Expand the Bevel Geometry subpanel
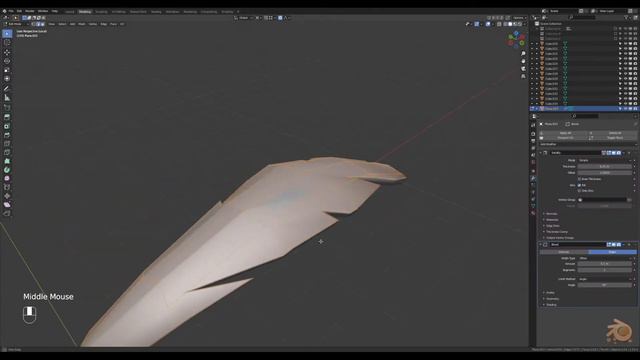The image size is (640, 360). (x=551, y=299)
